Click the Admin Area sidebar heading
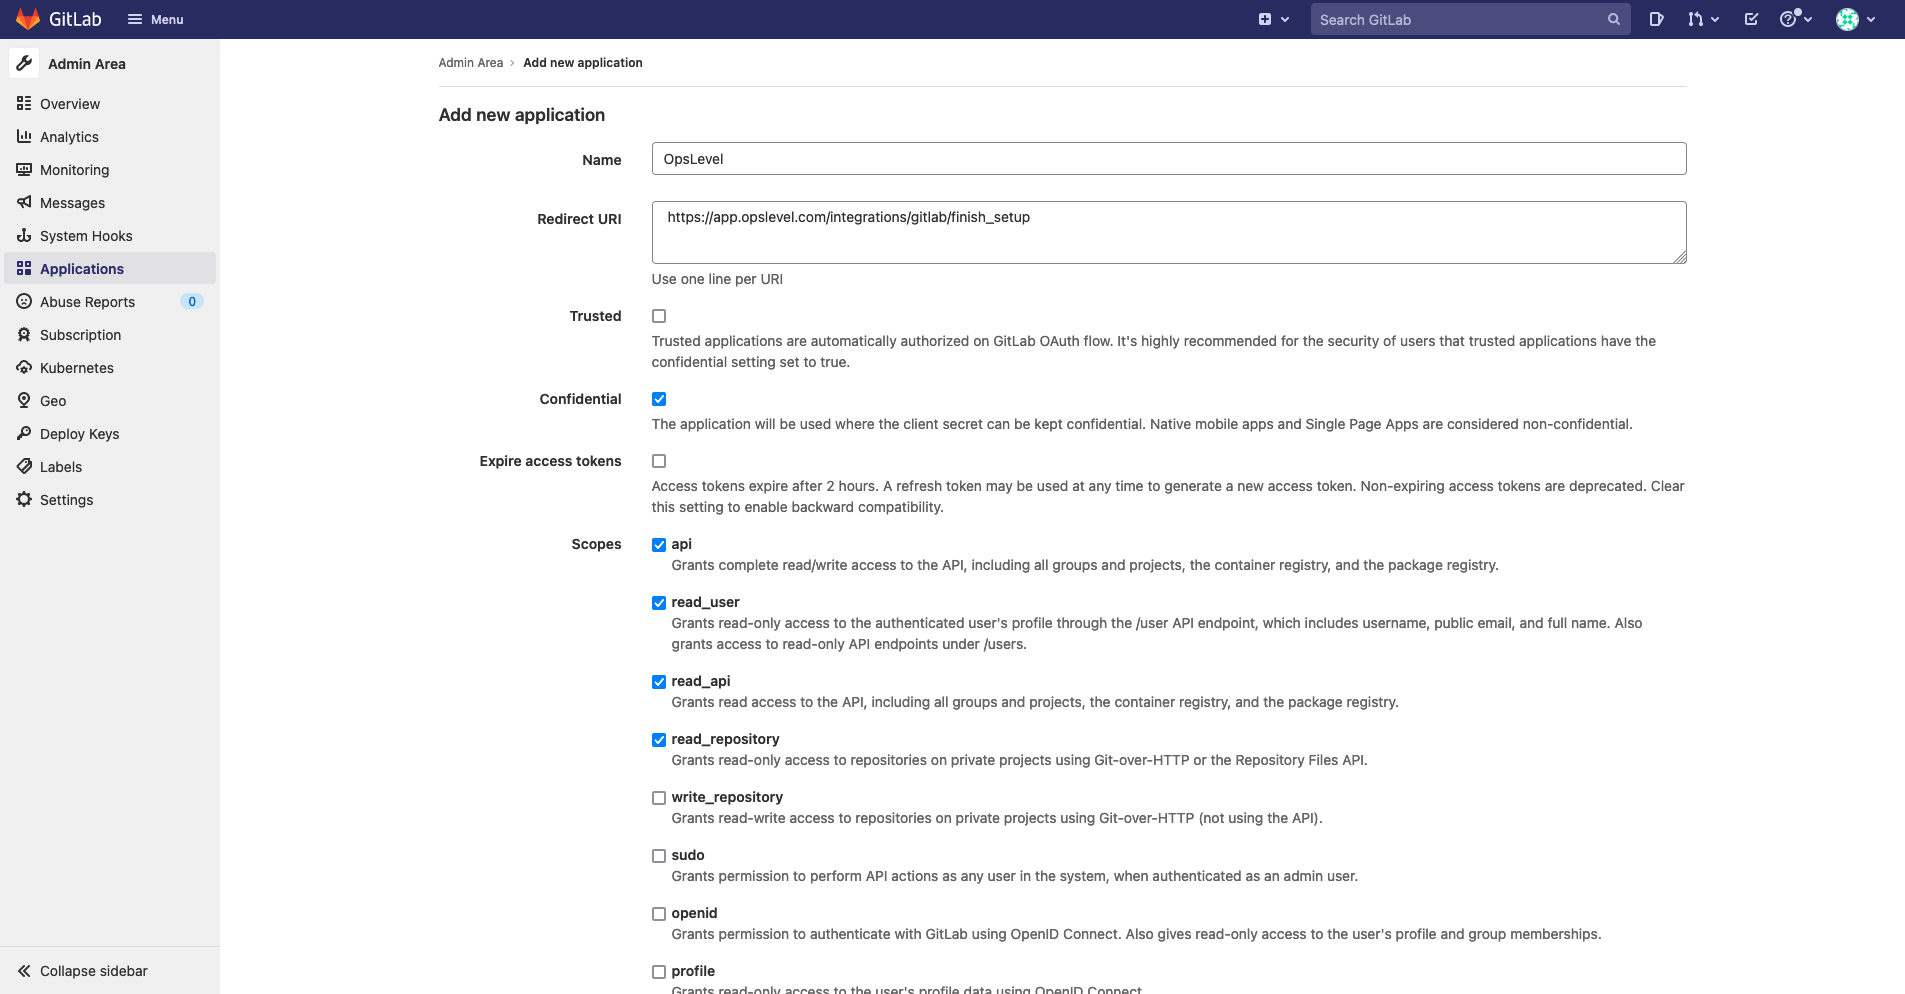This screenshot has height=994, width=1905. pos(87,63)
